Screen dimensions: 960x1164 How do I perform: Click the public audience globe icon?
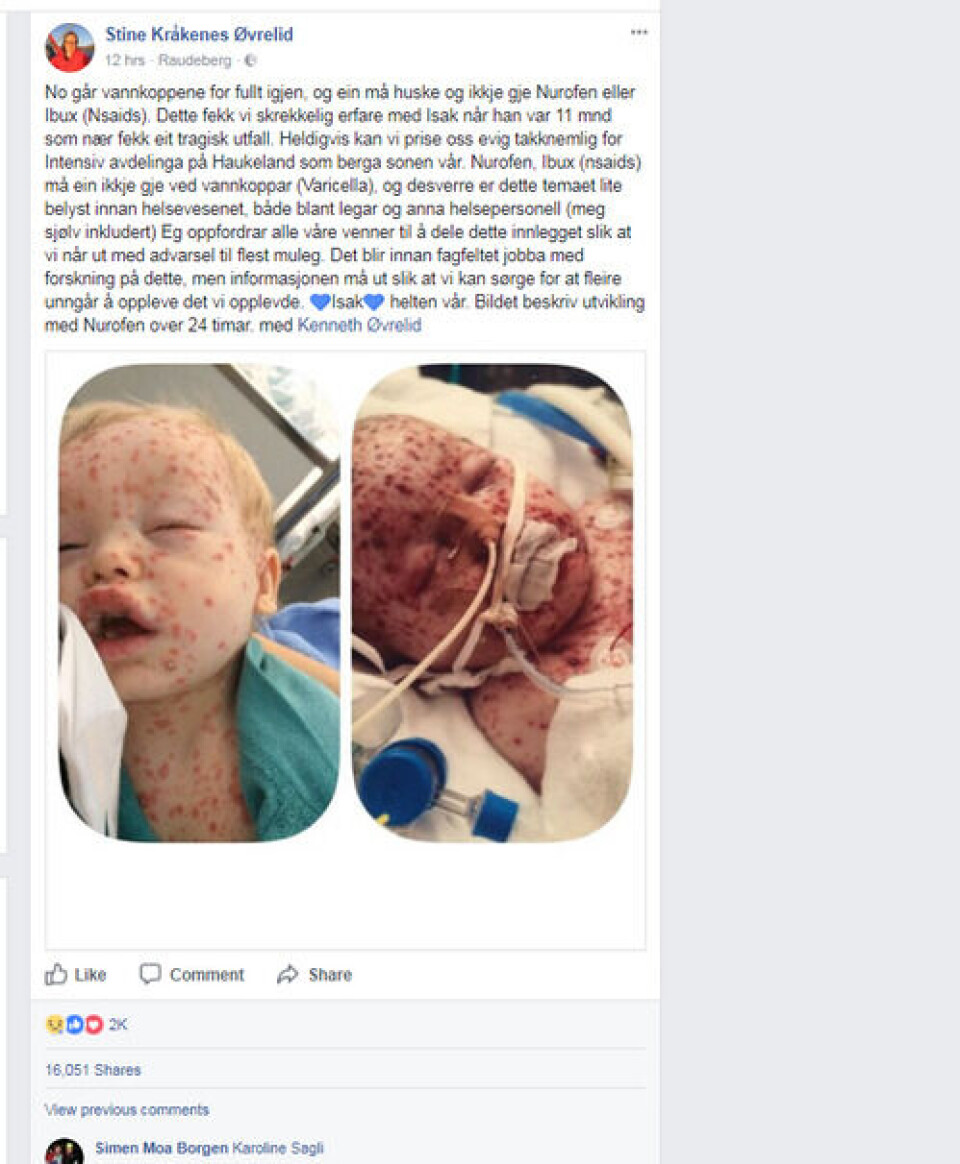coord(250,60)
